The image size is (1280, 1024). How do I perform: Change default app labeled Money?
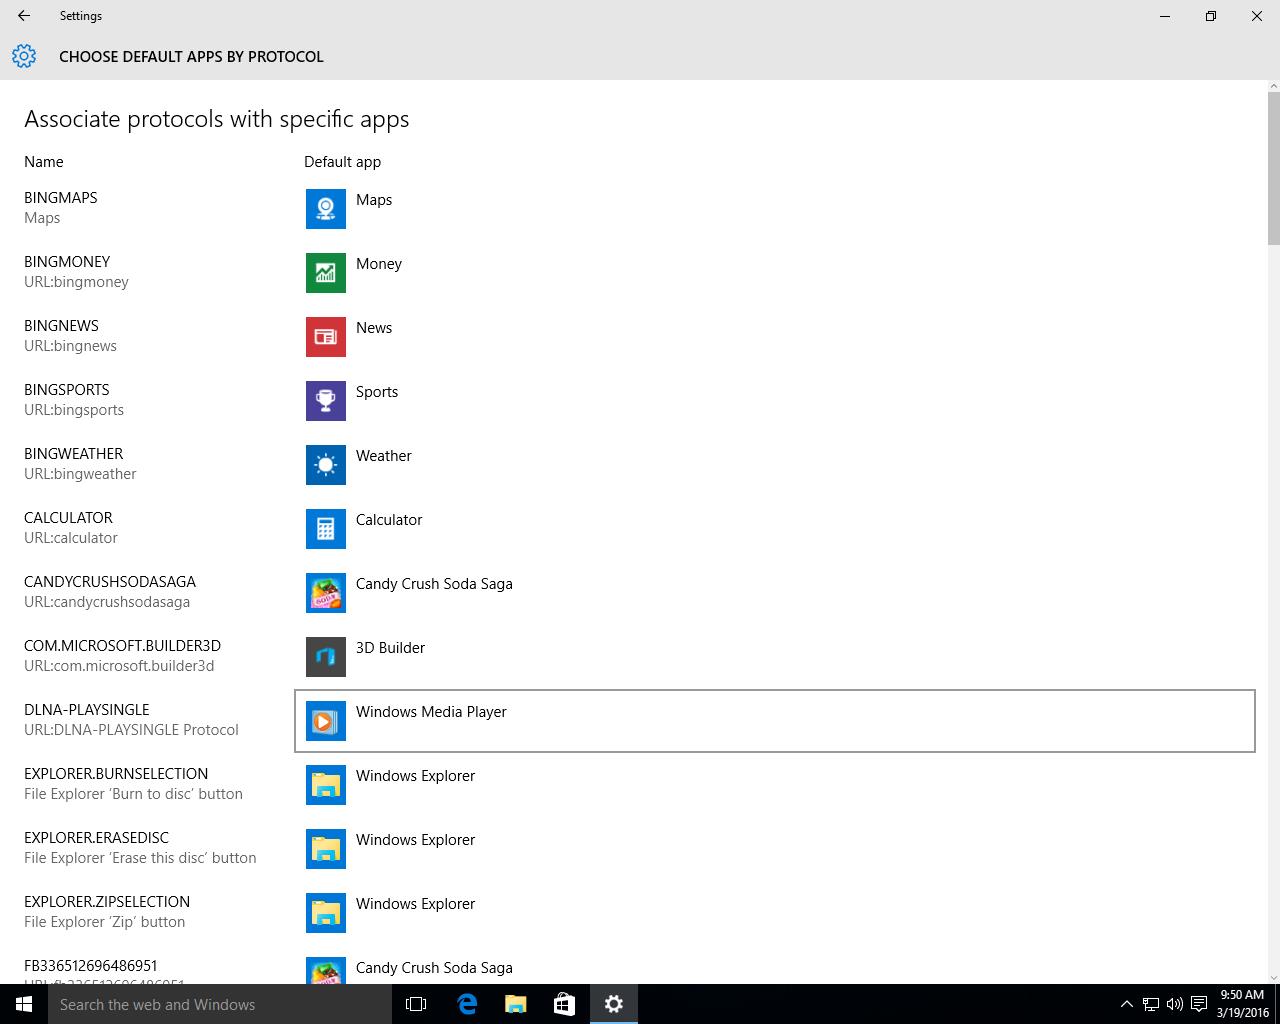tap(774, 272)
